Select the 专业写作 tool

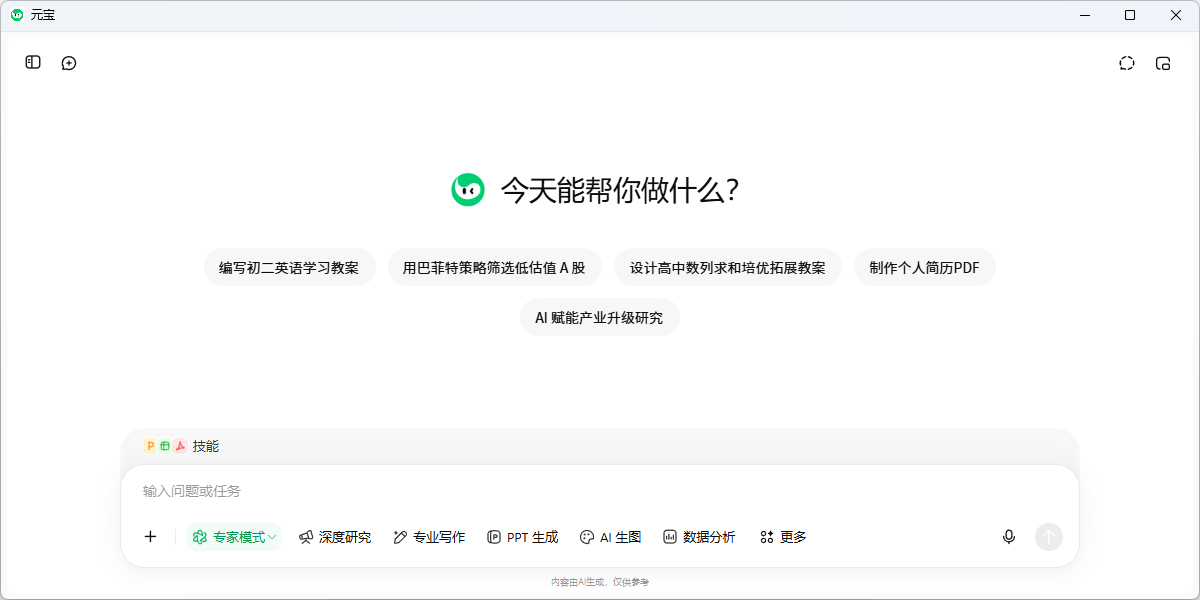point(429,537)
